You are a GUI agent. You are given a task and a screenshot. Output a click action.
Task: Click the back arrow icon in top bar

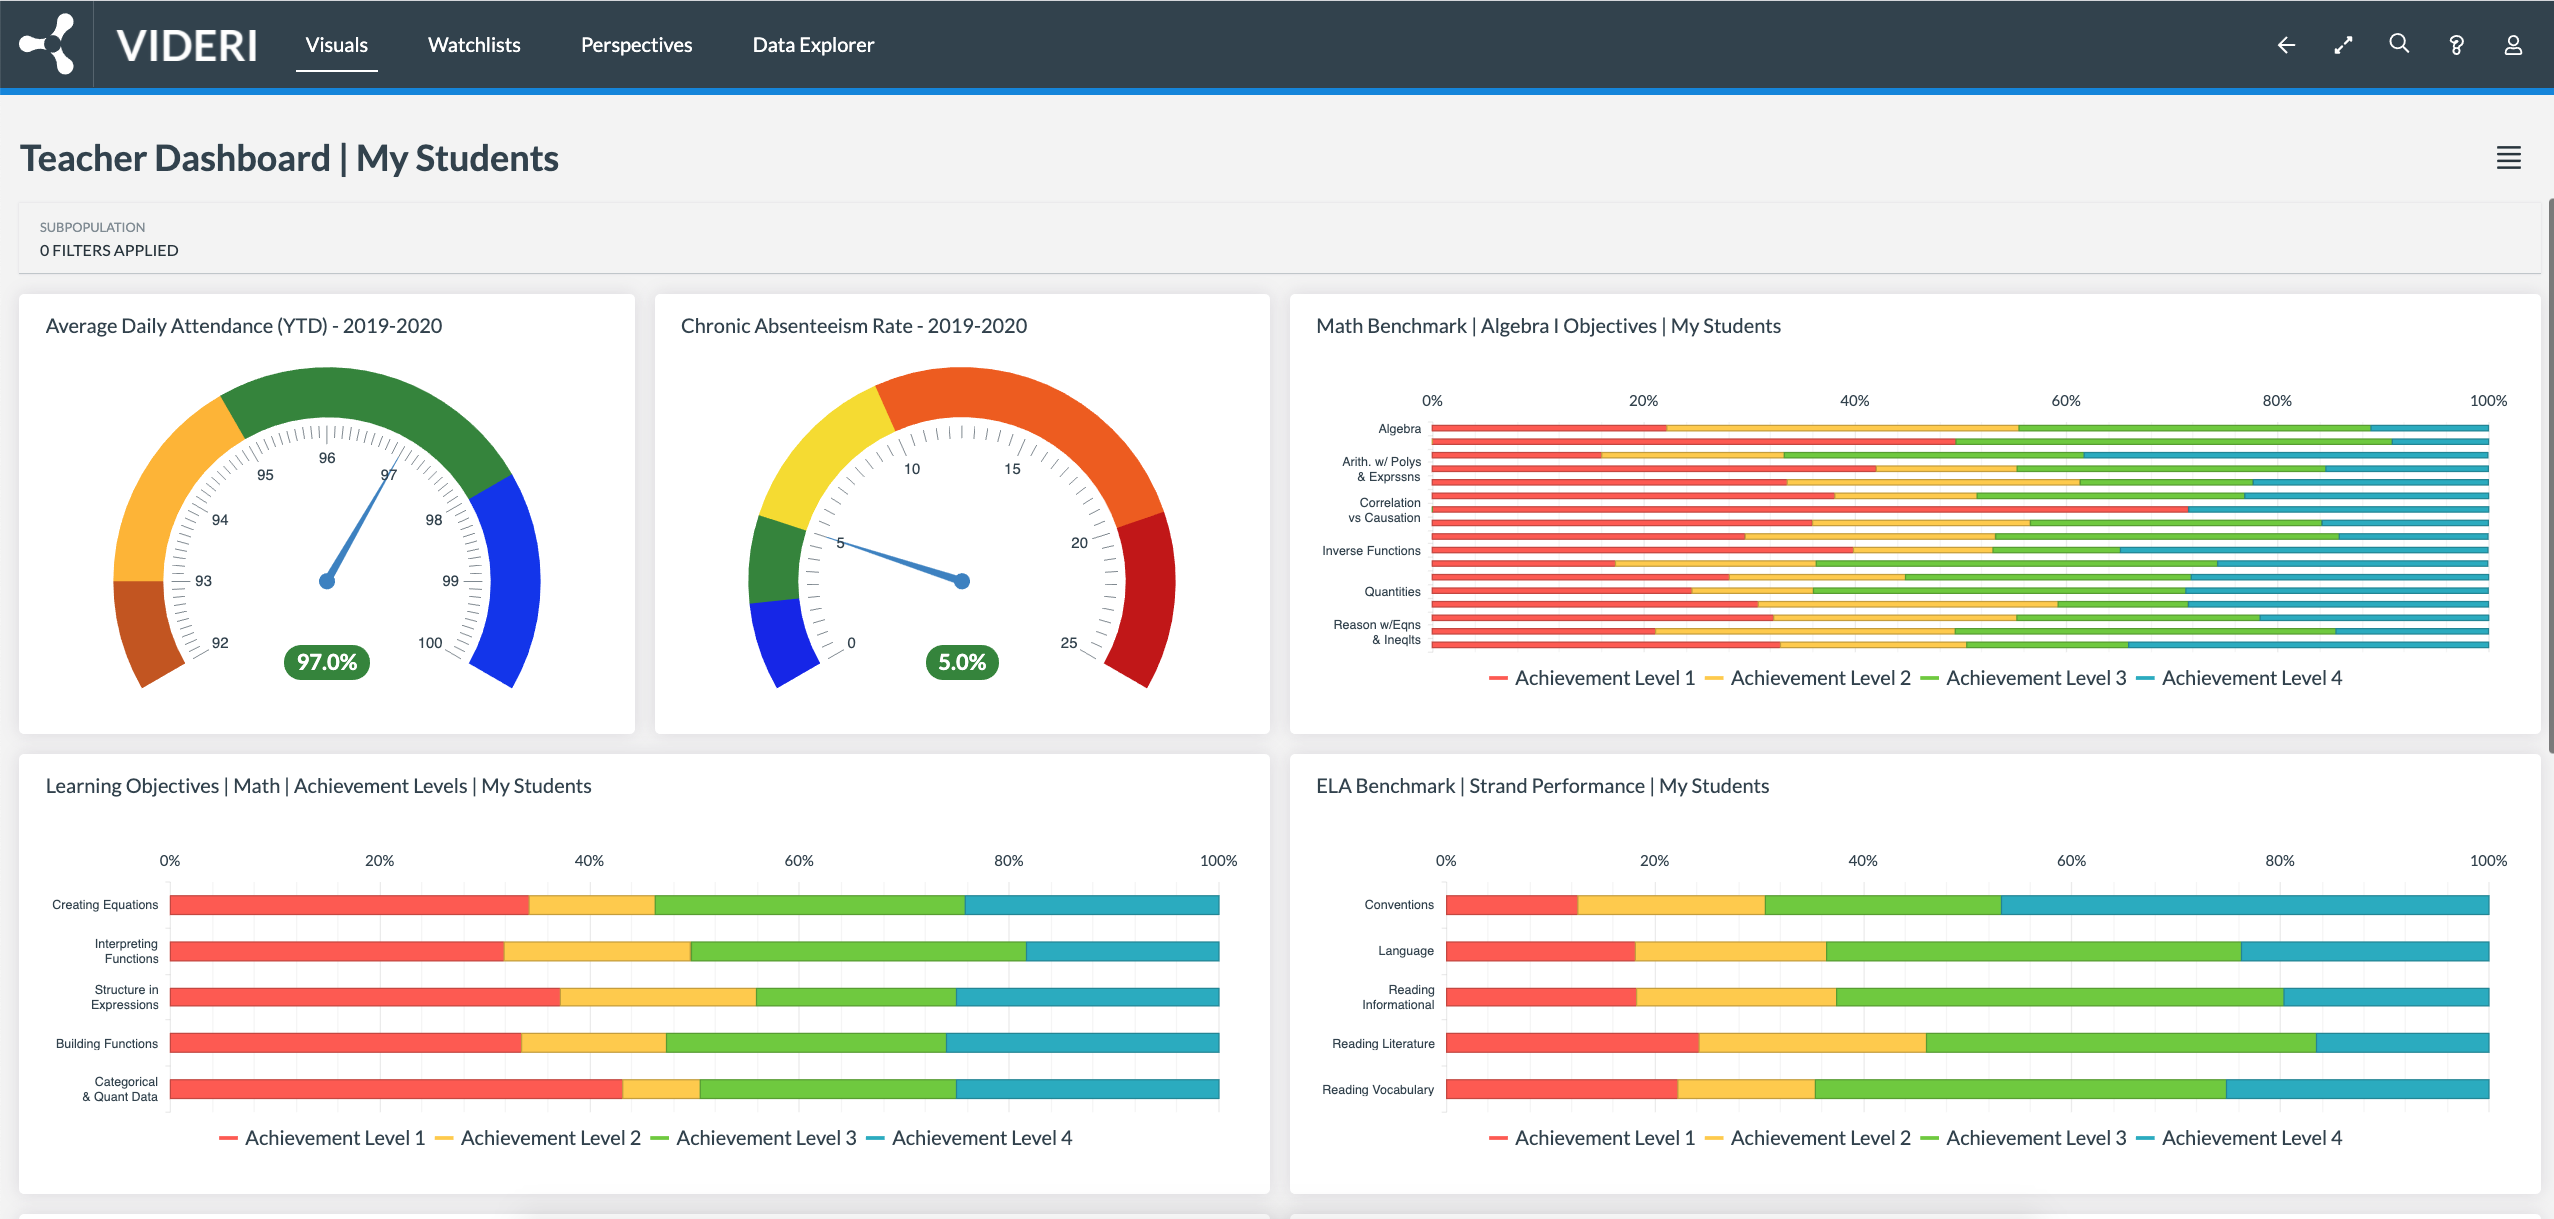(2285, 44)
